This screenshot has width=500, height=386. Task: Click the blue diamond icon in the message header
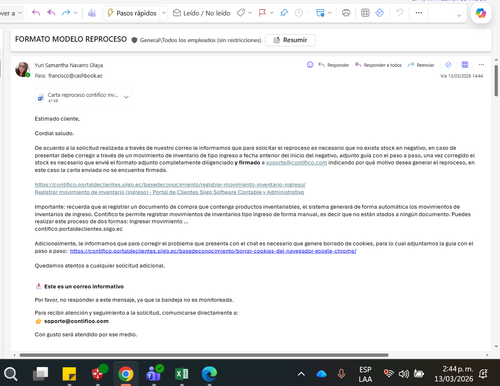(x=448, y=65)
